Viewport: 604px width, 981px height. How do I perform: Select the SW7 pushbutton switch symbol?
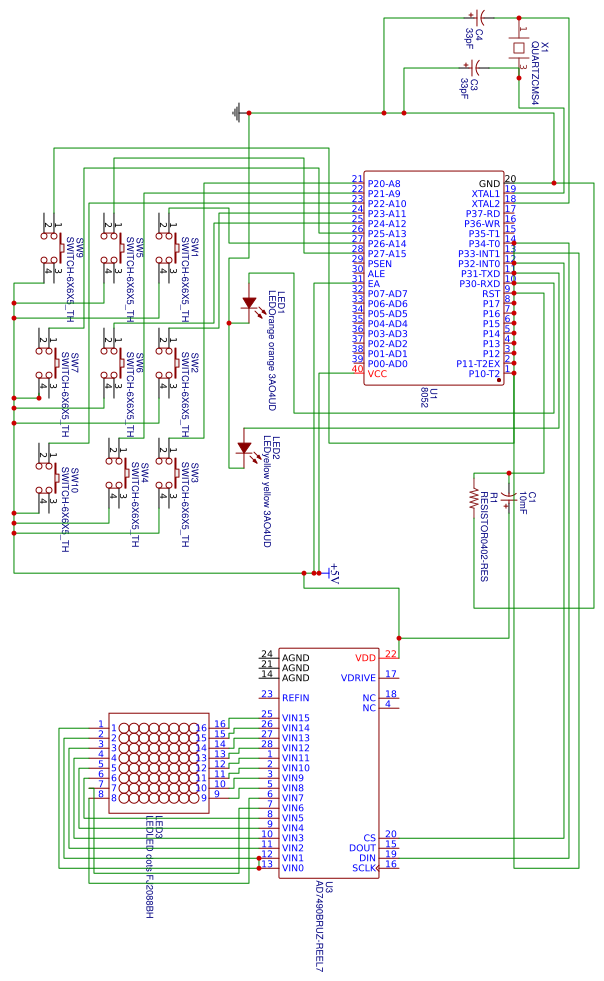[x=47, y=363]
